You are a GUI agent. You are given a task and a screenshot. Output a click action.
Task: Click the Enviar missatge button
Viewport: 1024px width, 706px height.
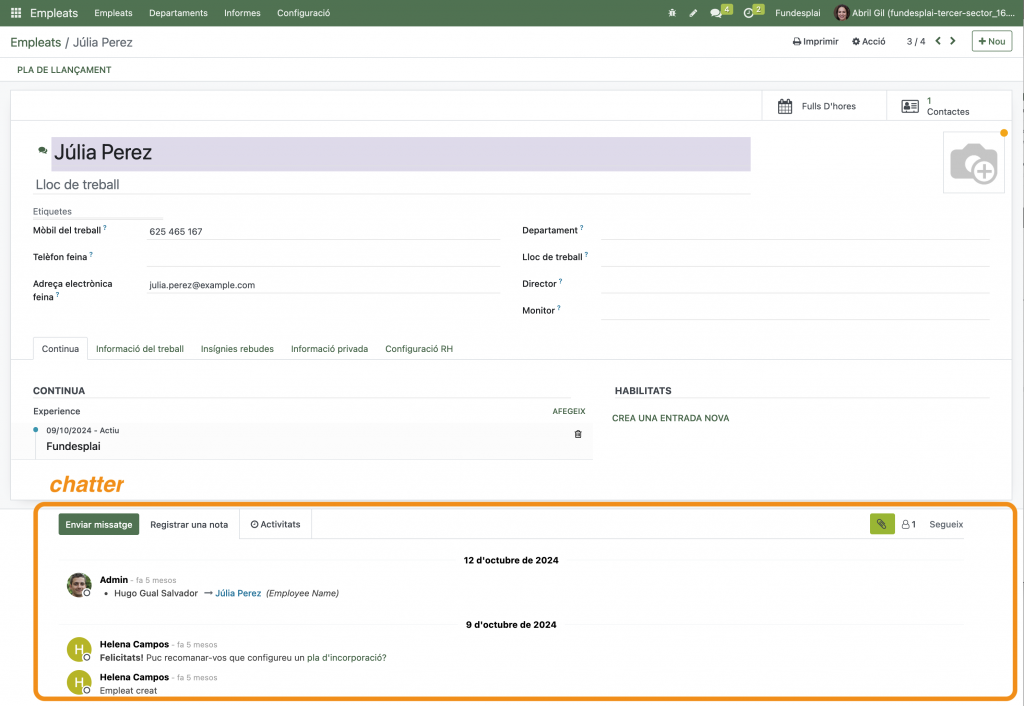(98, 524)
